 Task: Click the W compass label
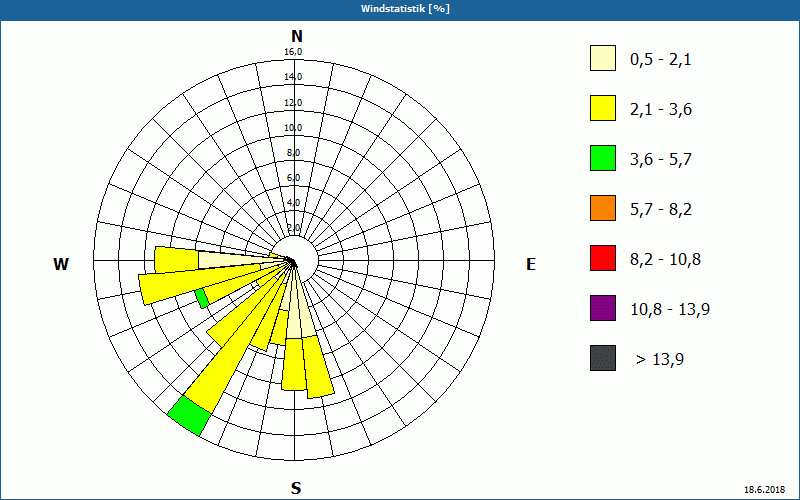tap(61, 264)
